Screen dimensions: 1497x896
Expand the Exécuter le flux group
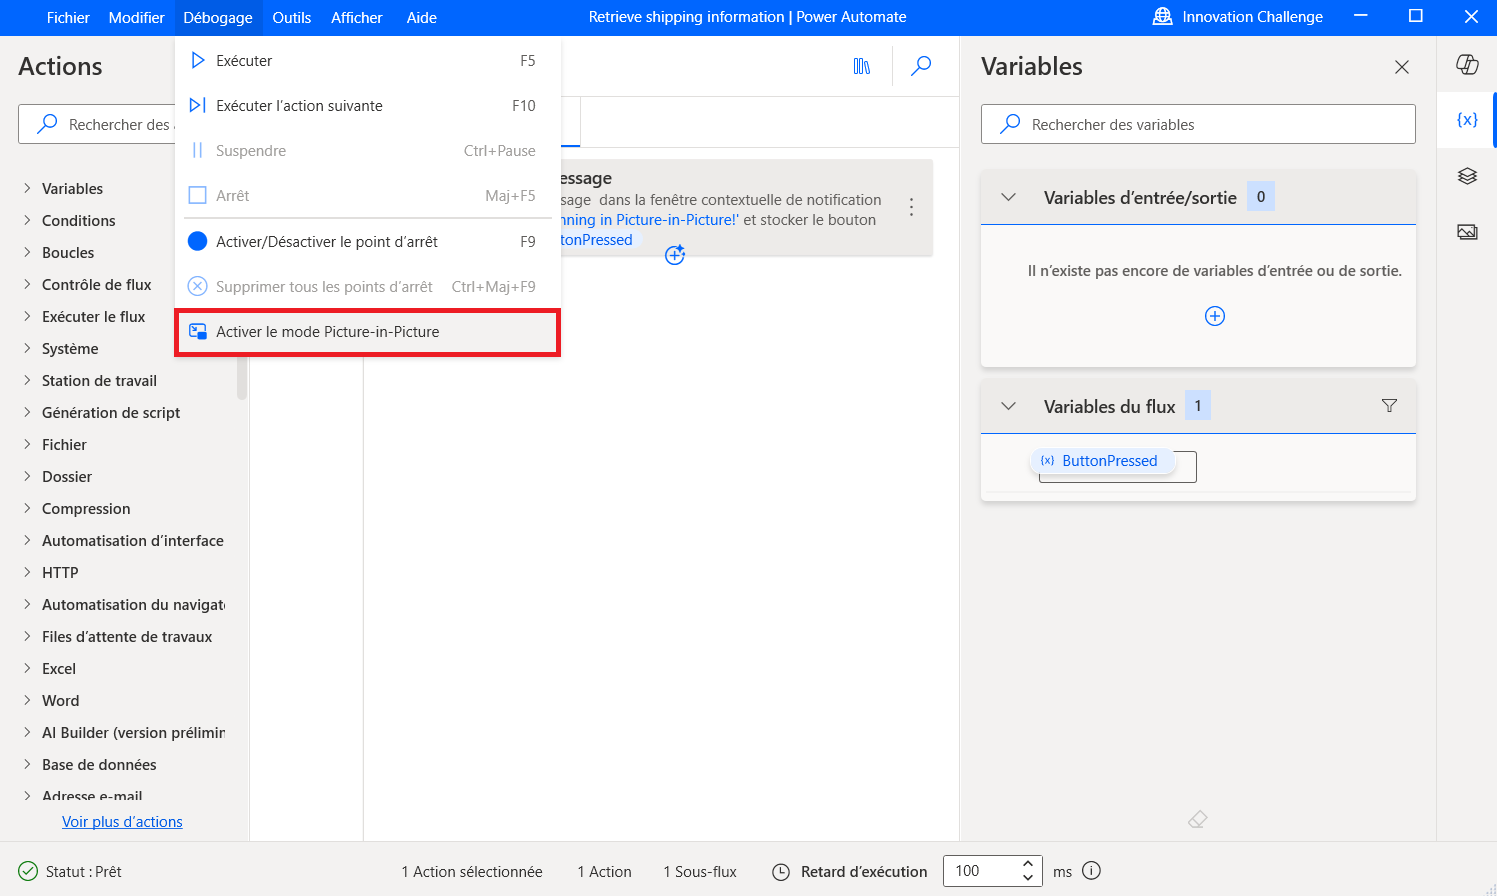click(28, 316)
